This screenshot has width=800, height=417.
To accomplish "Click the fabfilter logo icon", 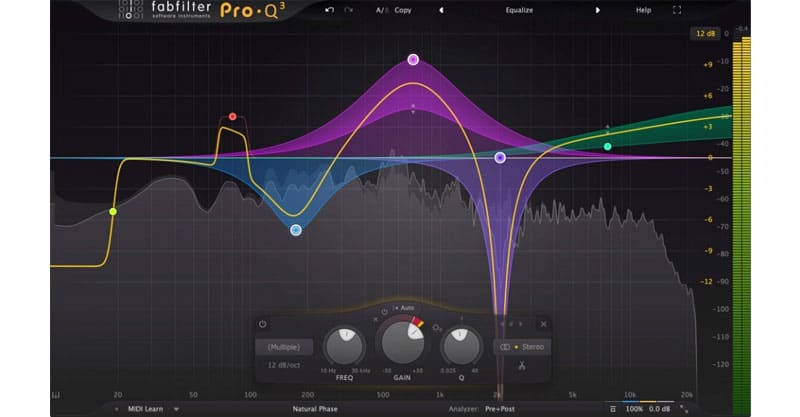I will click(x=131, y=9).
